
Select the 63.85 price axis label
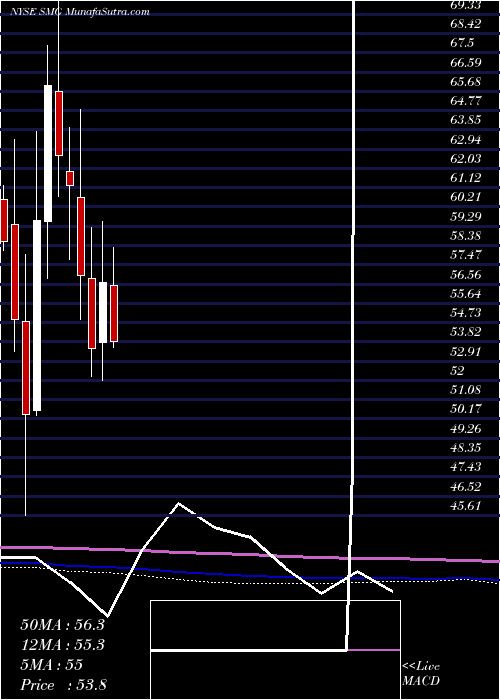coord(466,120)
